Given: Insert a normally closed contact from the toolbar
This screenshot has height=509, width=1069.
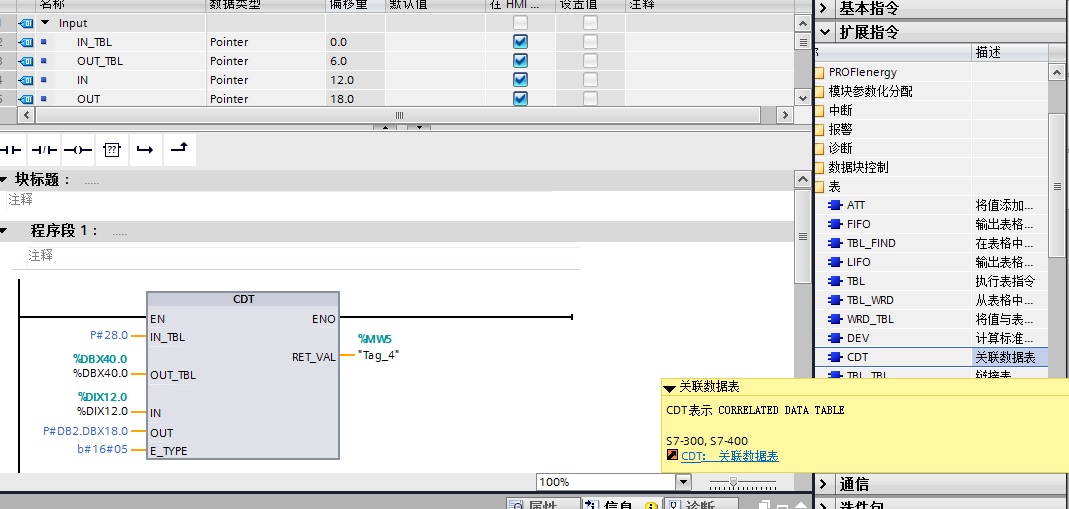Looking at the screenshot, I should coord(44,150).
